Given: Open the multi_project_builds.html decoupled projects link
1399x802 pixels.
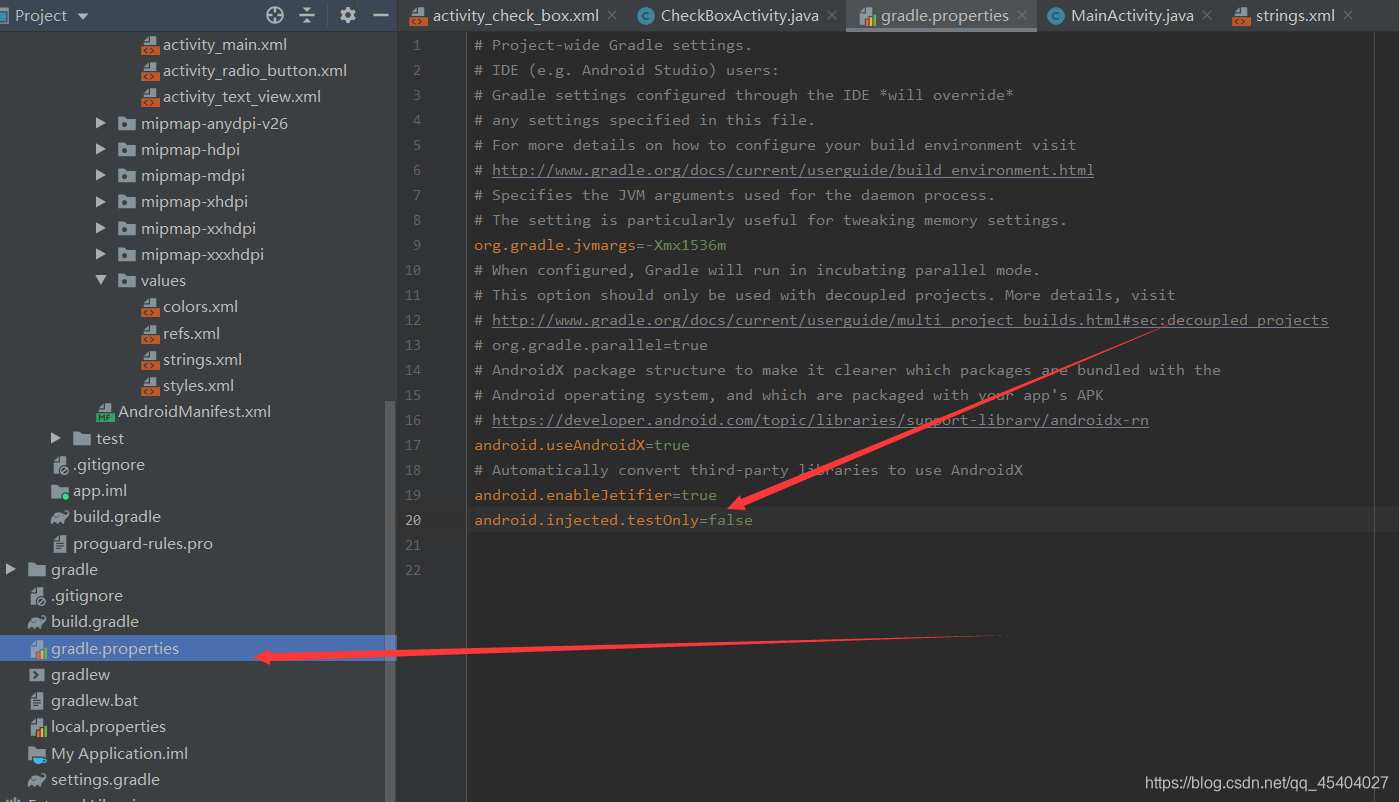Looking at the screenshot, I should (909, 320).
